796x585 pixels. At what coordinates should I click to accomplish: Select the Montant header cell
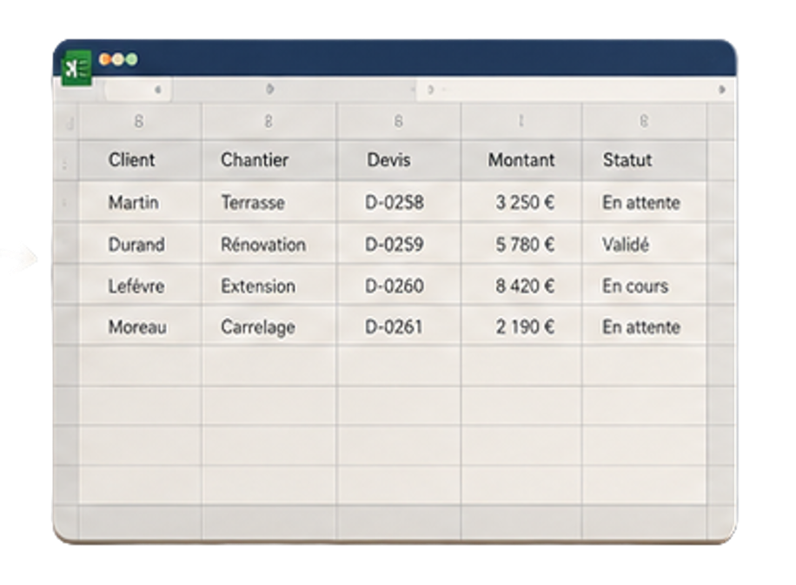pos(521,160)
